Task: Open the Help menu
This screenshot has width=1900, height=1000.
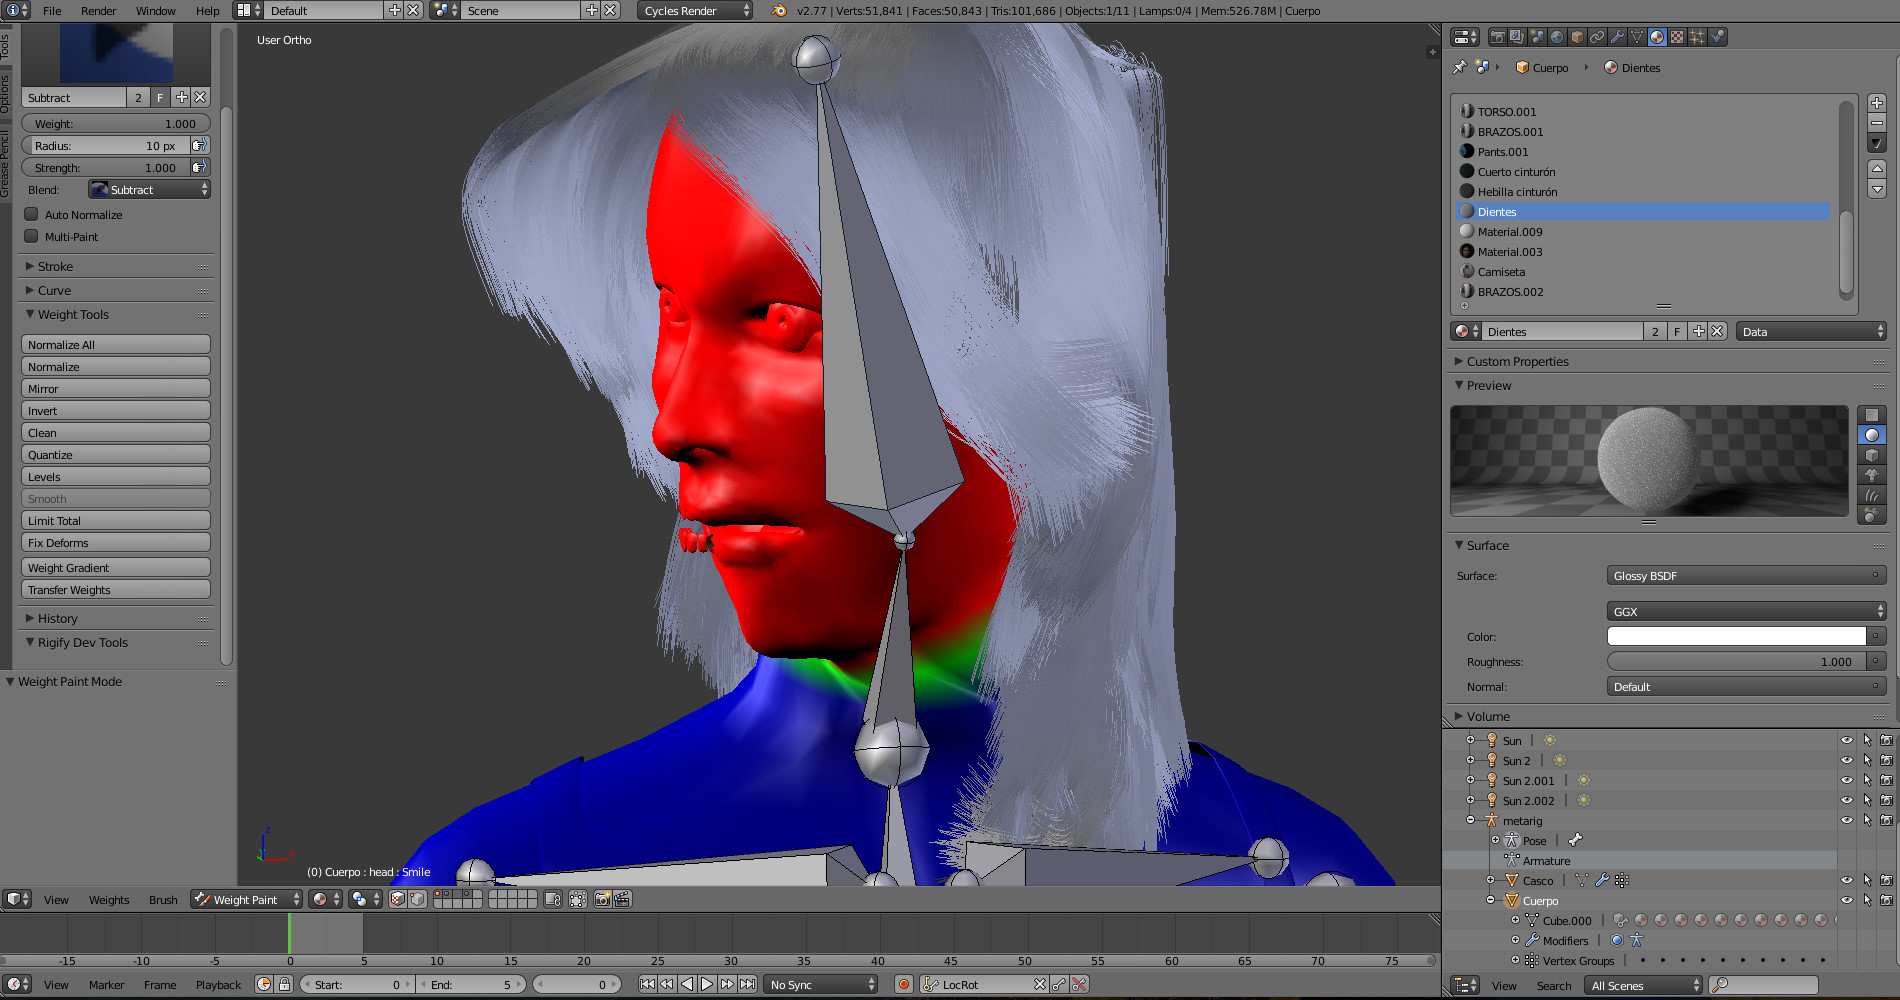Action: [207, 10]
